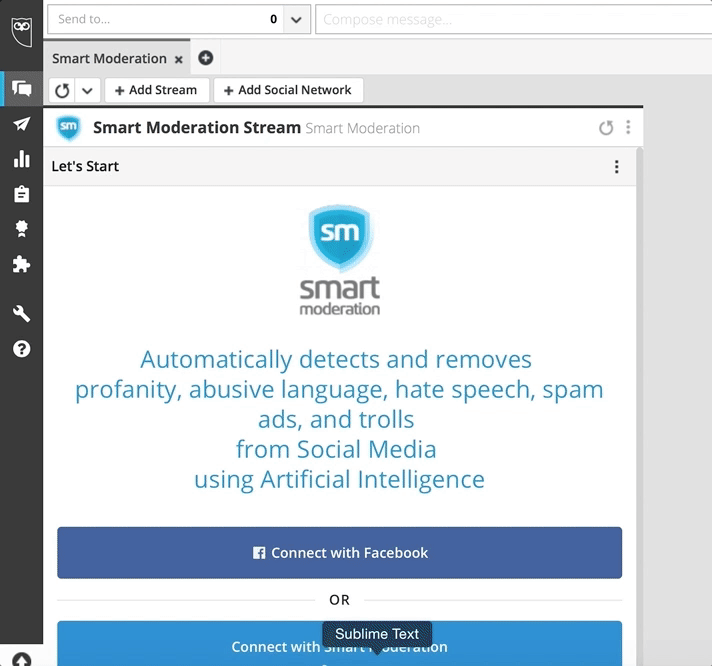
Task: Open Campaigns ribbon badge icon
Action: pyautogui.click(x=21, y=228)
